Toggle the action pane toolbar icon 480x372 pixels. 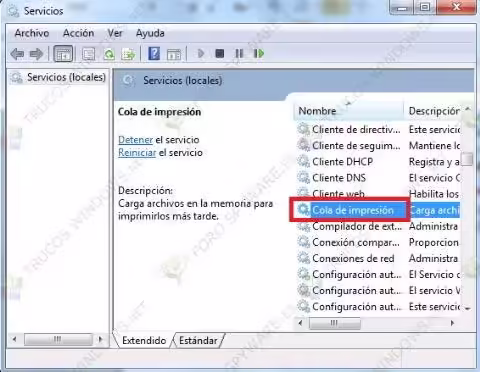[x=174, y=54]
